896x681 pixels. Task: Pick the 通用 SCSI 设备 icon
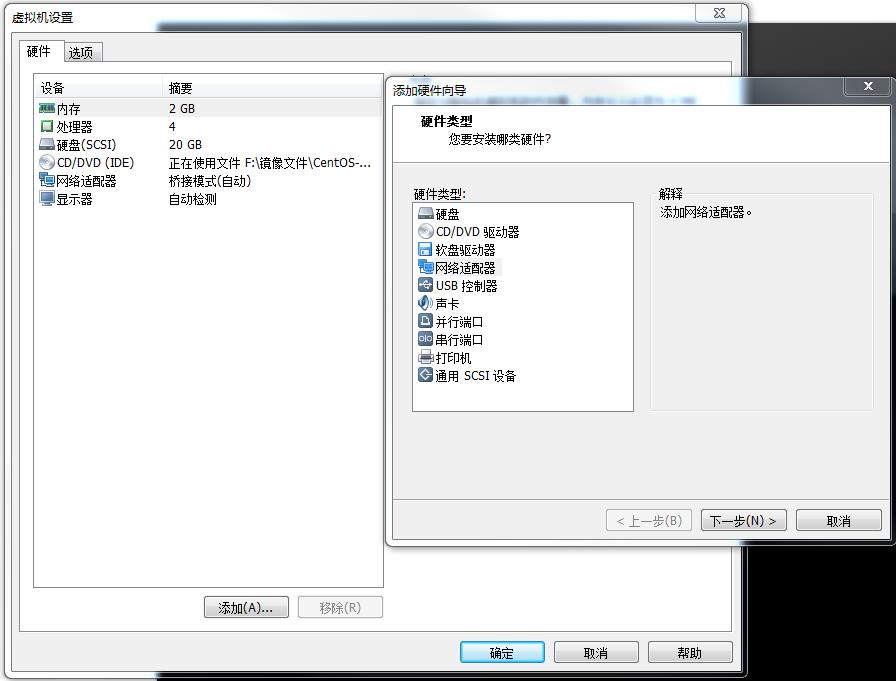coord(426,375)
